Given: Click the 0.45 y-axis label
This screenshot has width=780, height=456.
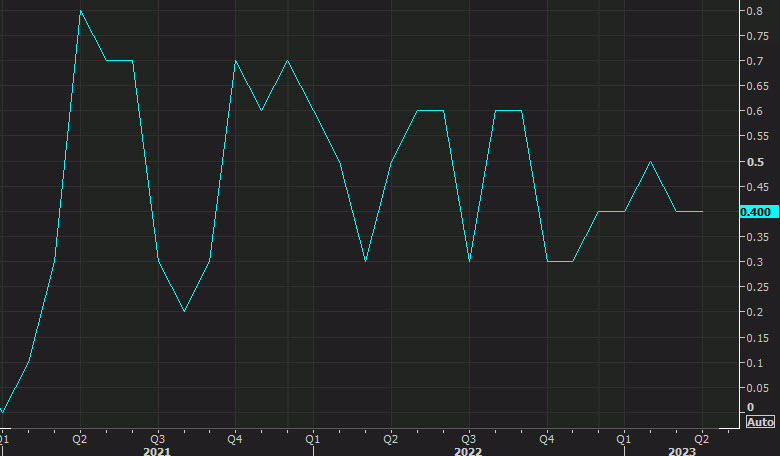Looking at the screenshot, I should click(x=757, y=187).
